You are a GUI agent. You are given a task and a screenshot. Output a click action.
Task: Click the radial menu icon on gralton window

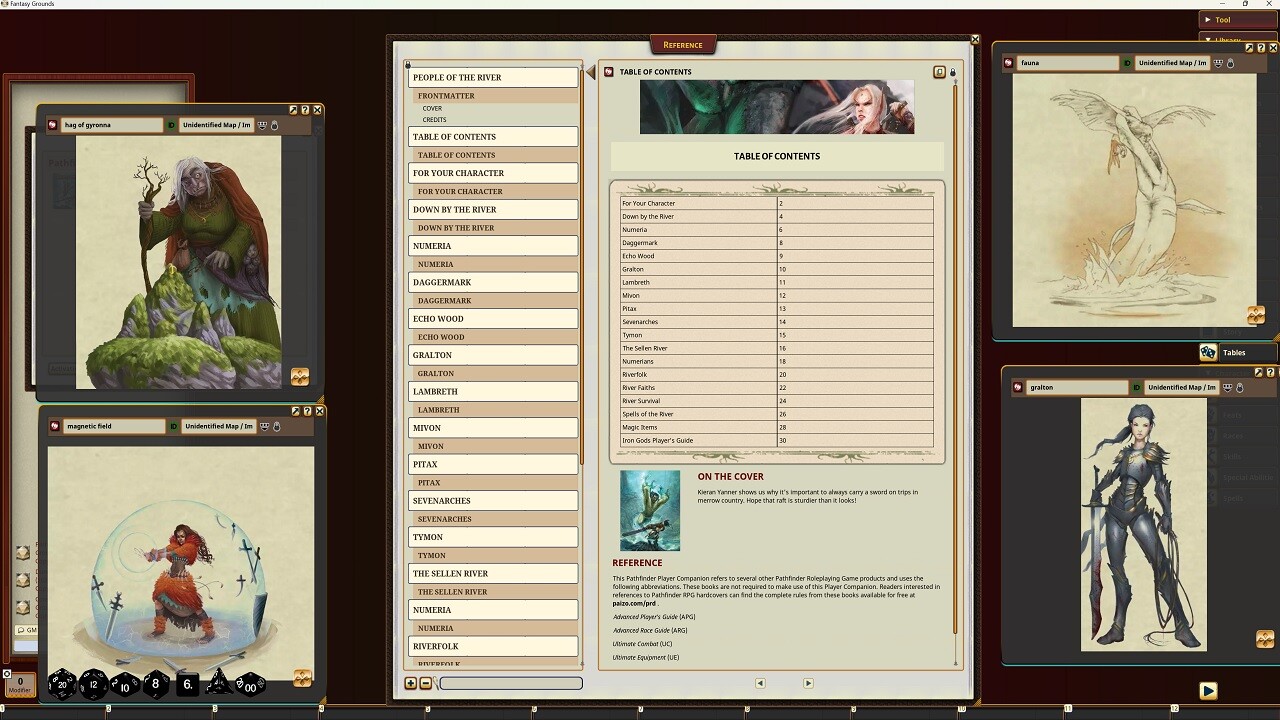[1266, 640]
